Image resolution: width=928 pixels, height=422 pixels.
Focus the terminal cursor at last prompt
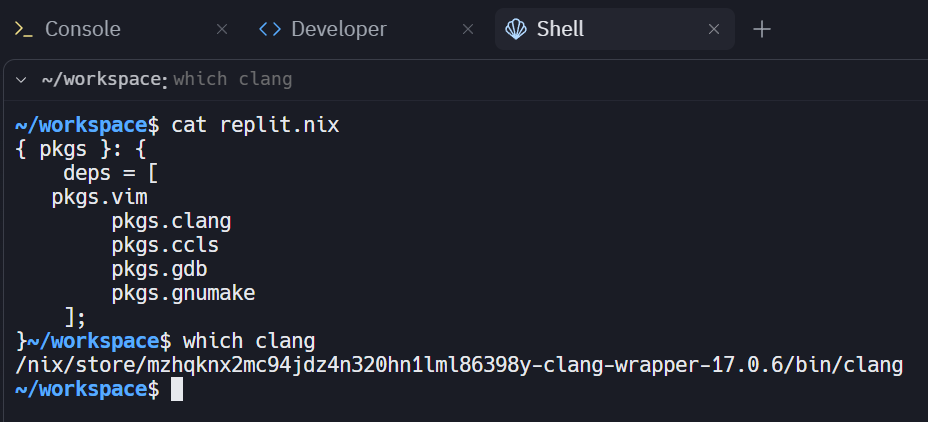click(177, 389)
